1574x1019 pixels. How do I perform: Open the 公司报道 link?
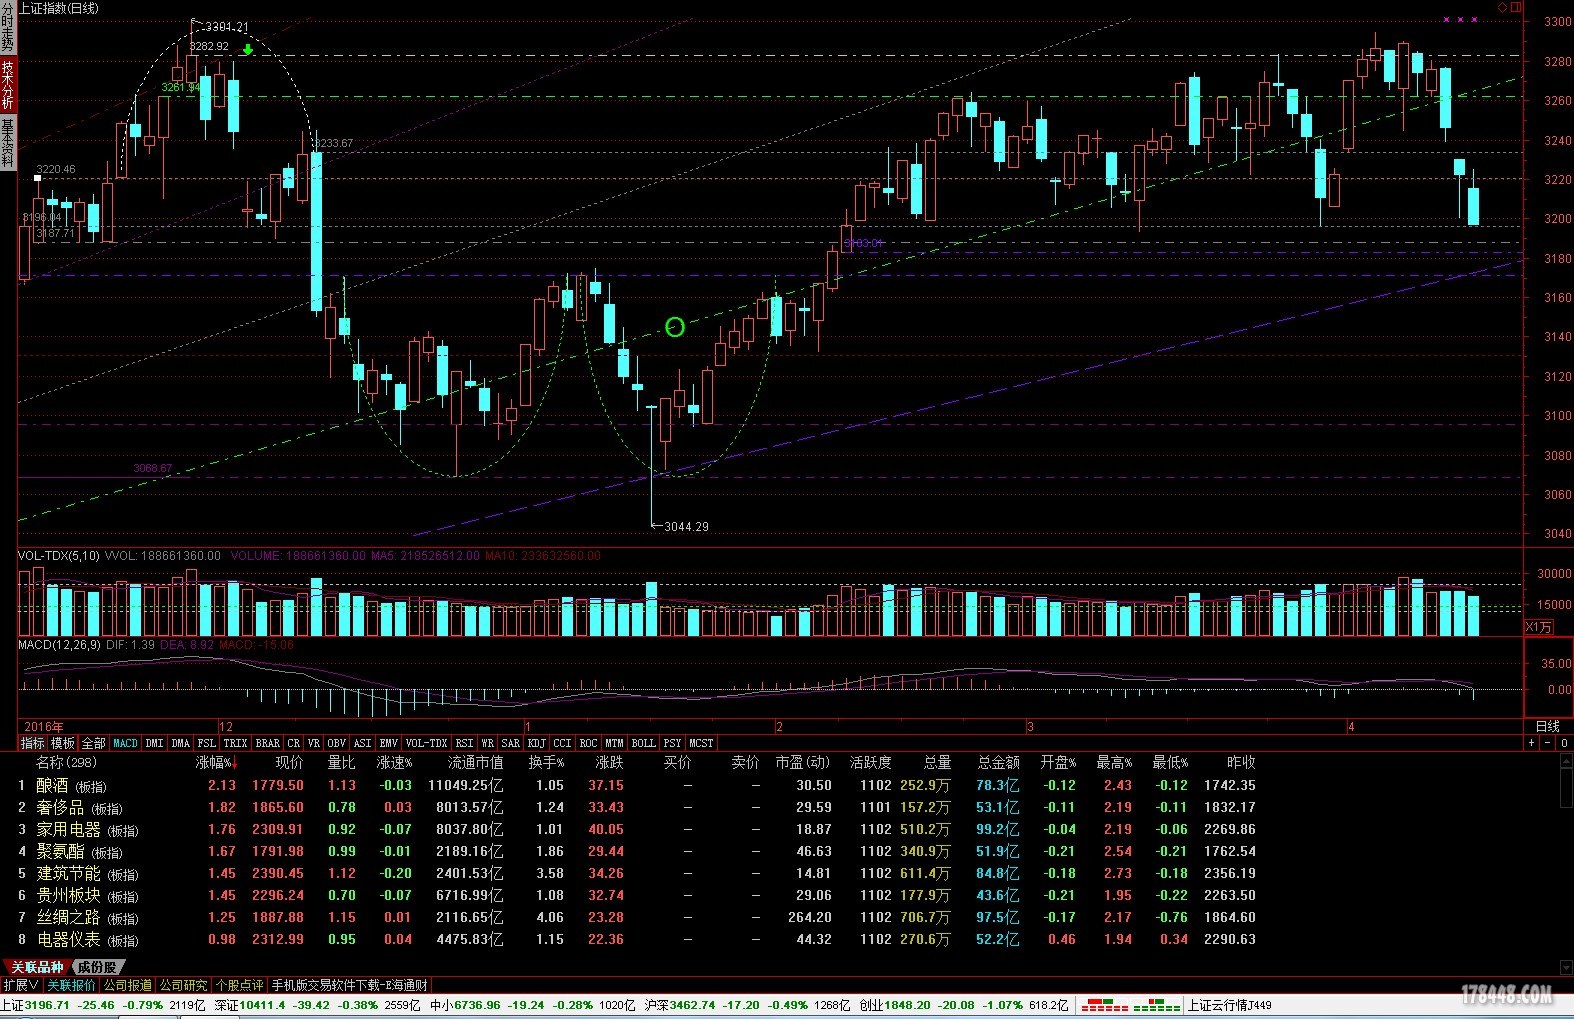(128, 985)
